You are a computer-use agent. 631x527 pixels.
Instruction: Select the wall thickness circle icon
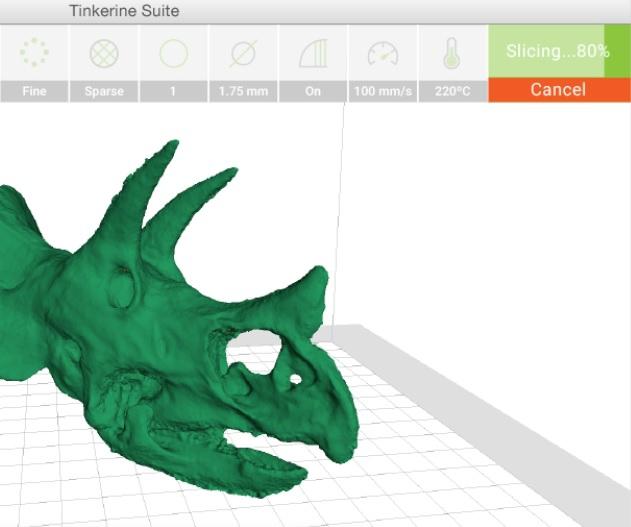[174, 53]
